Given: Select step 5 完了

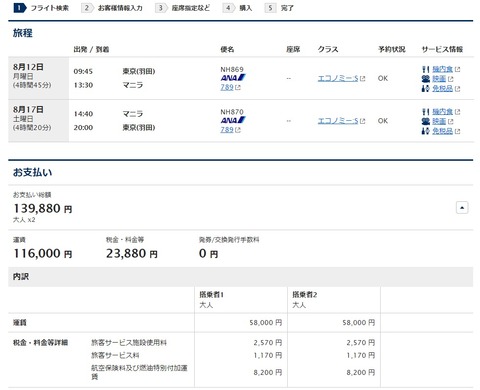Looking at the screenshot, I should coord(279,8).
